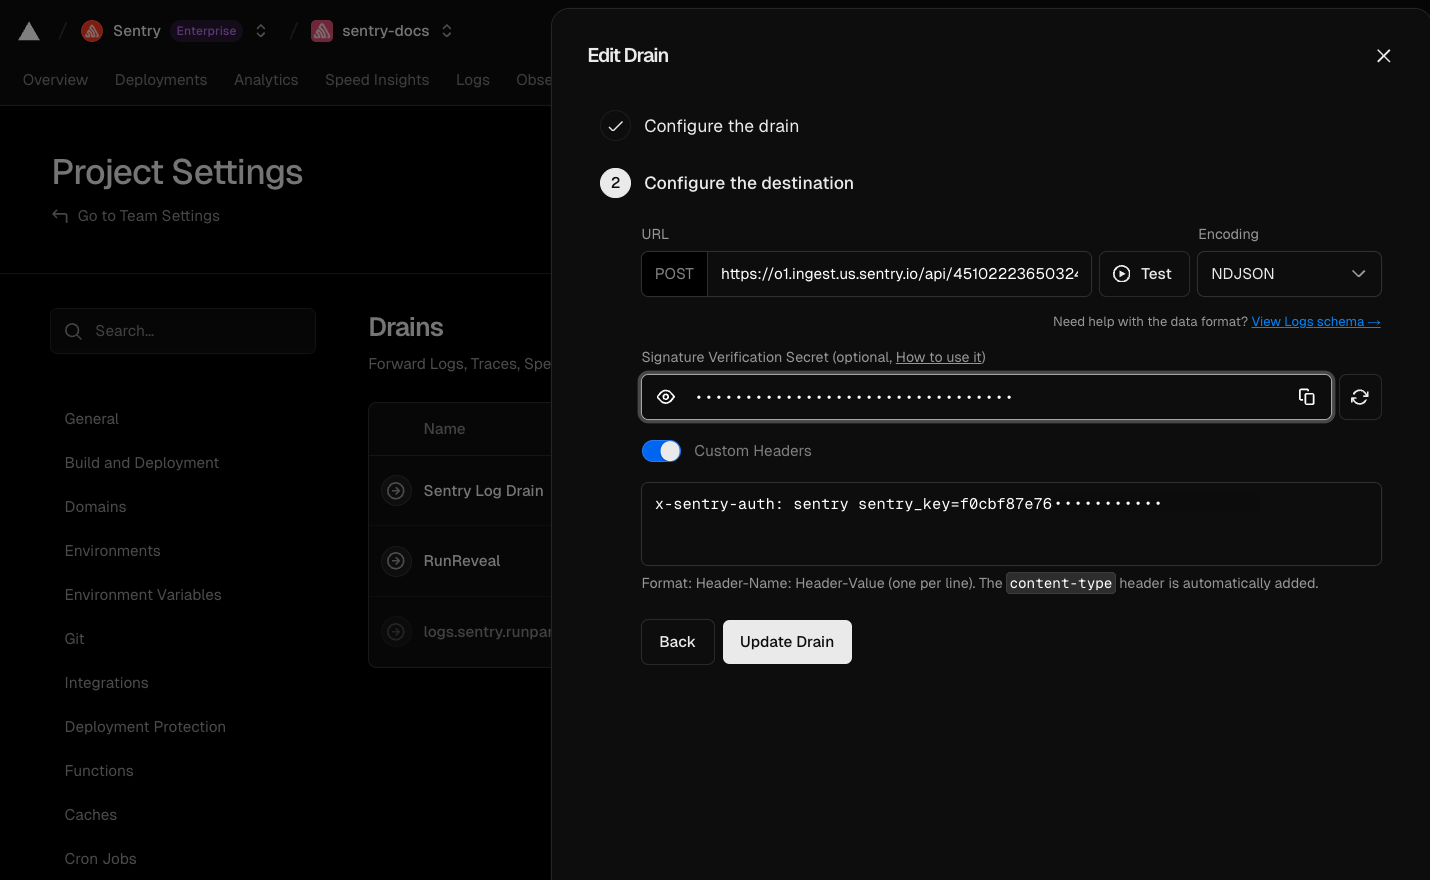Image resolution: width=1430 pixels, height=880 pixels.
Task: Click the Sentry Log Drain row icon
Action: tap(397, 491)
